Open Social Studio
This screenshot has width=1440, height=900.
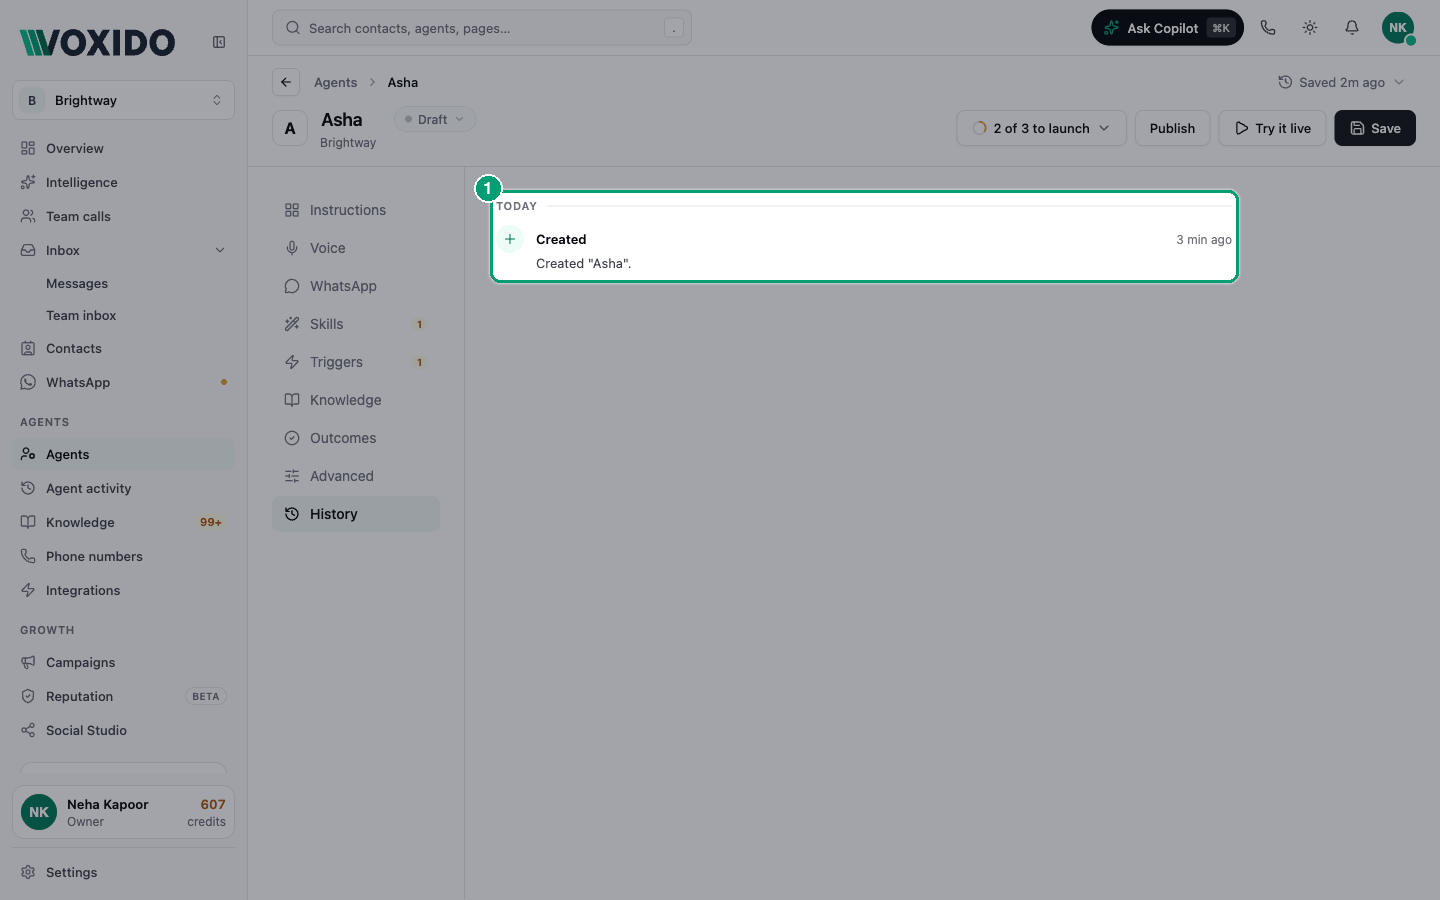click(x=123, y=730)
